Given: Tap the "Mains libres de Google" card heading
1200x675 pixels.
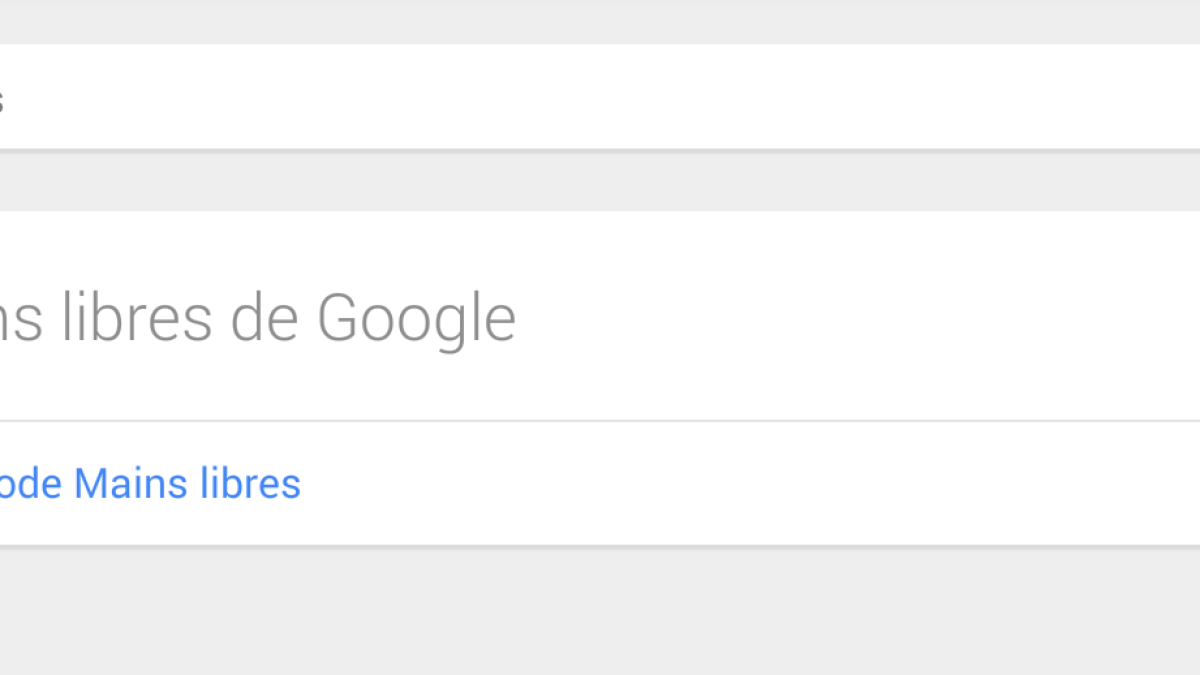Looking at the screenshot, I should pyautogui.click(x=258, y=318).
